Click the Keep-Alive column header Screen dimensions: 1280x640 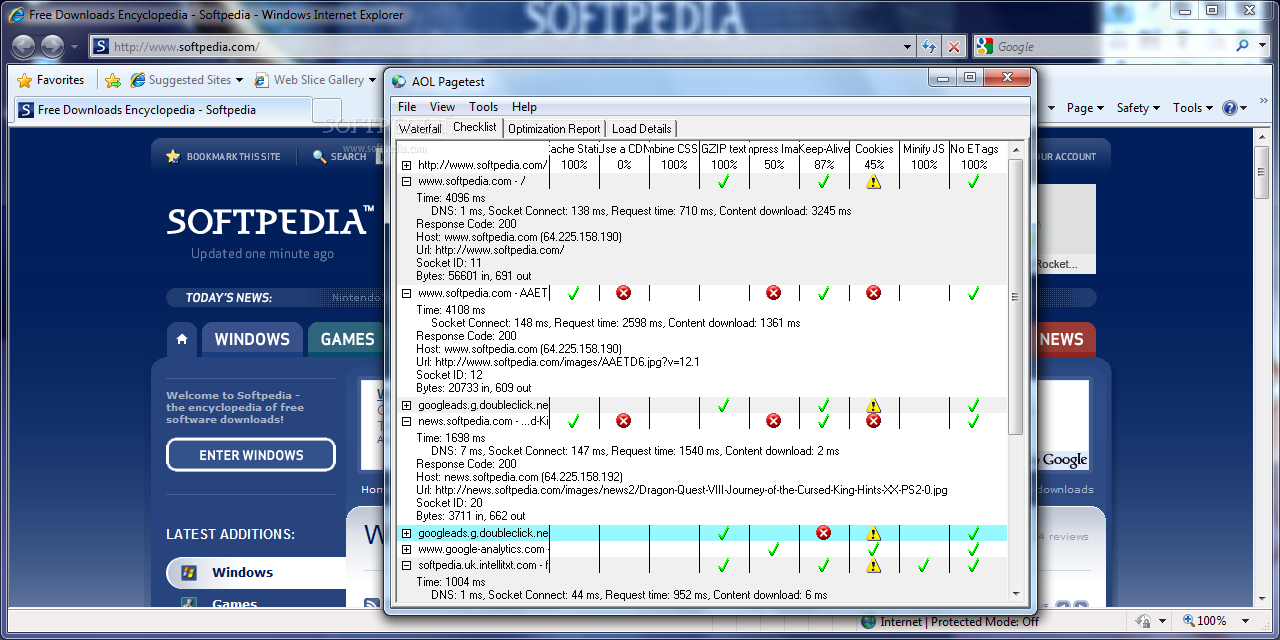(x=824, y=149)
